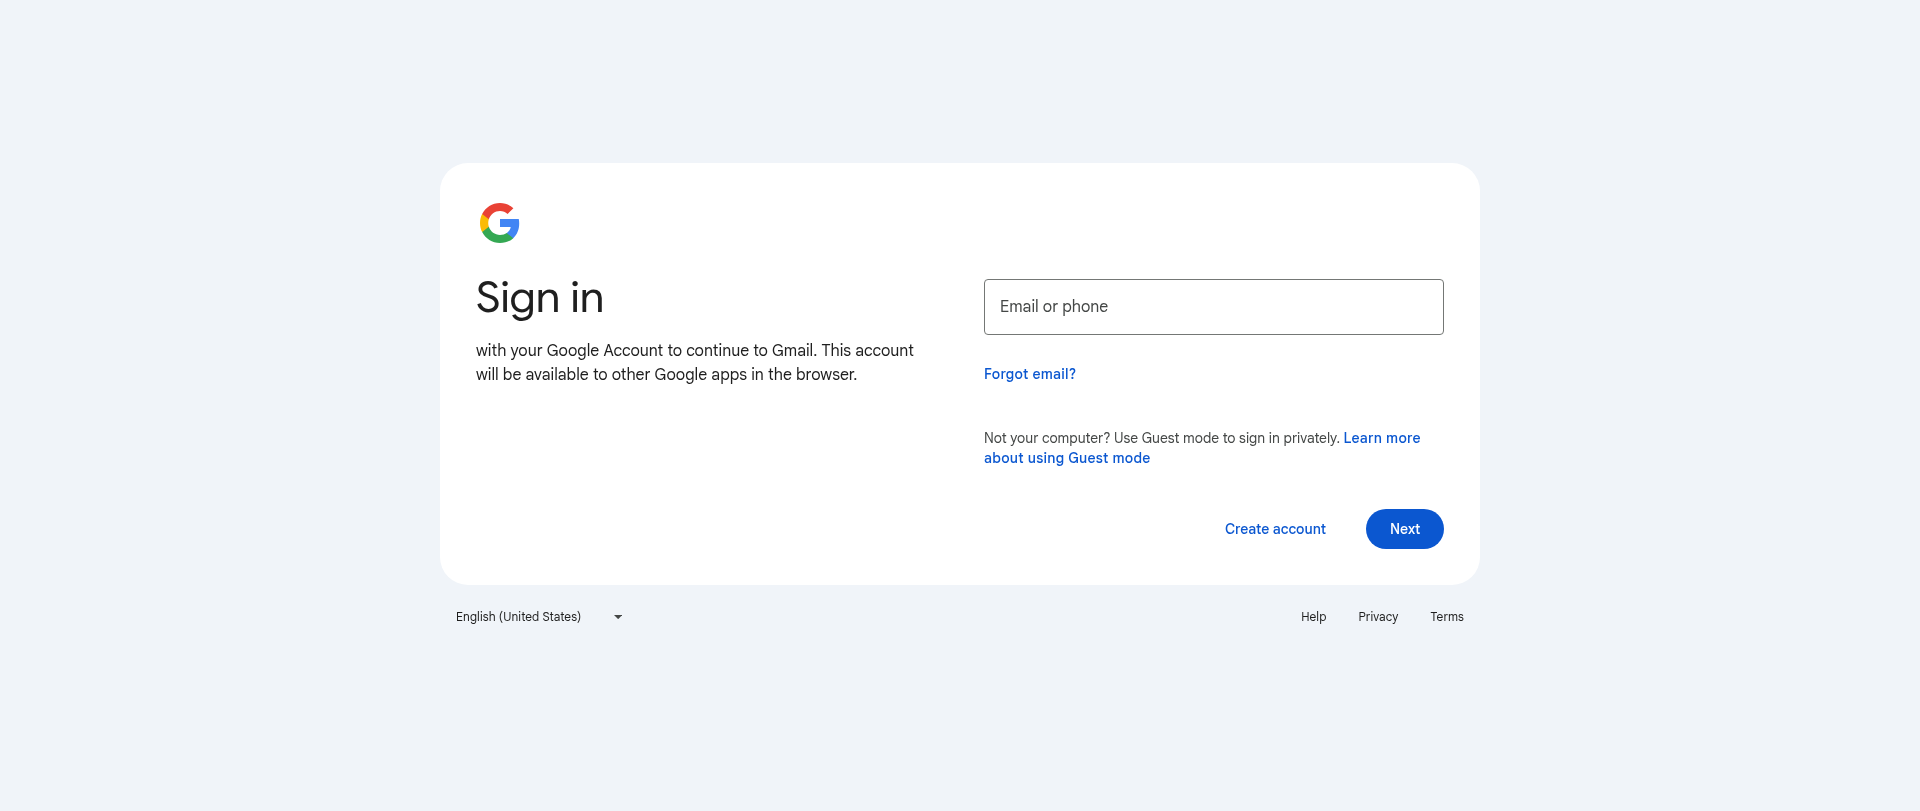The width and height of the screenshot is (1920, 811).
Task: Open the Terms footer link
Action: [x=1446, y=617]
